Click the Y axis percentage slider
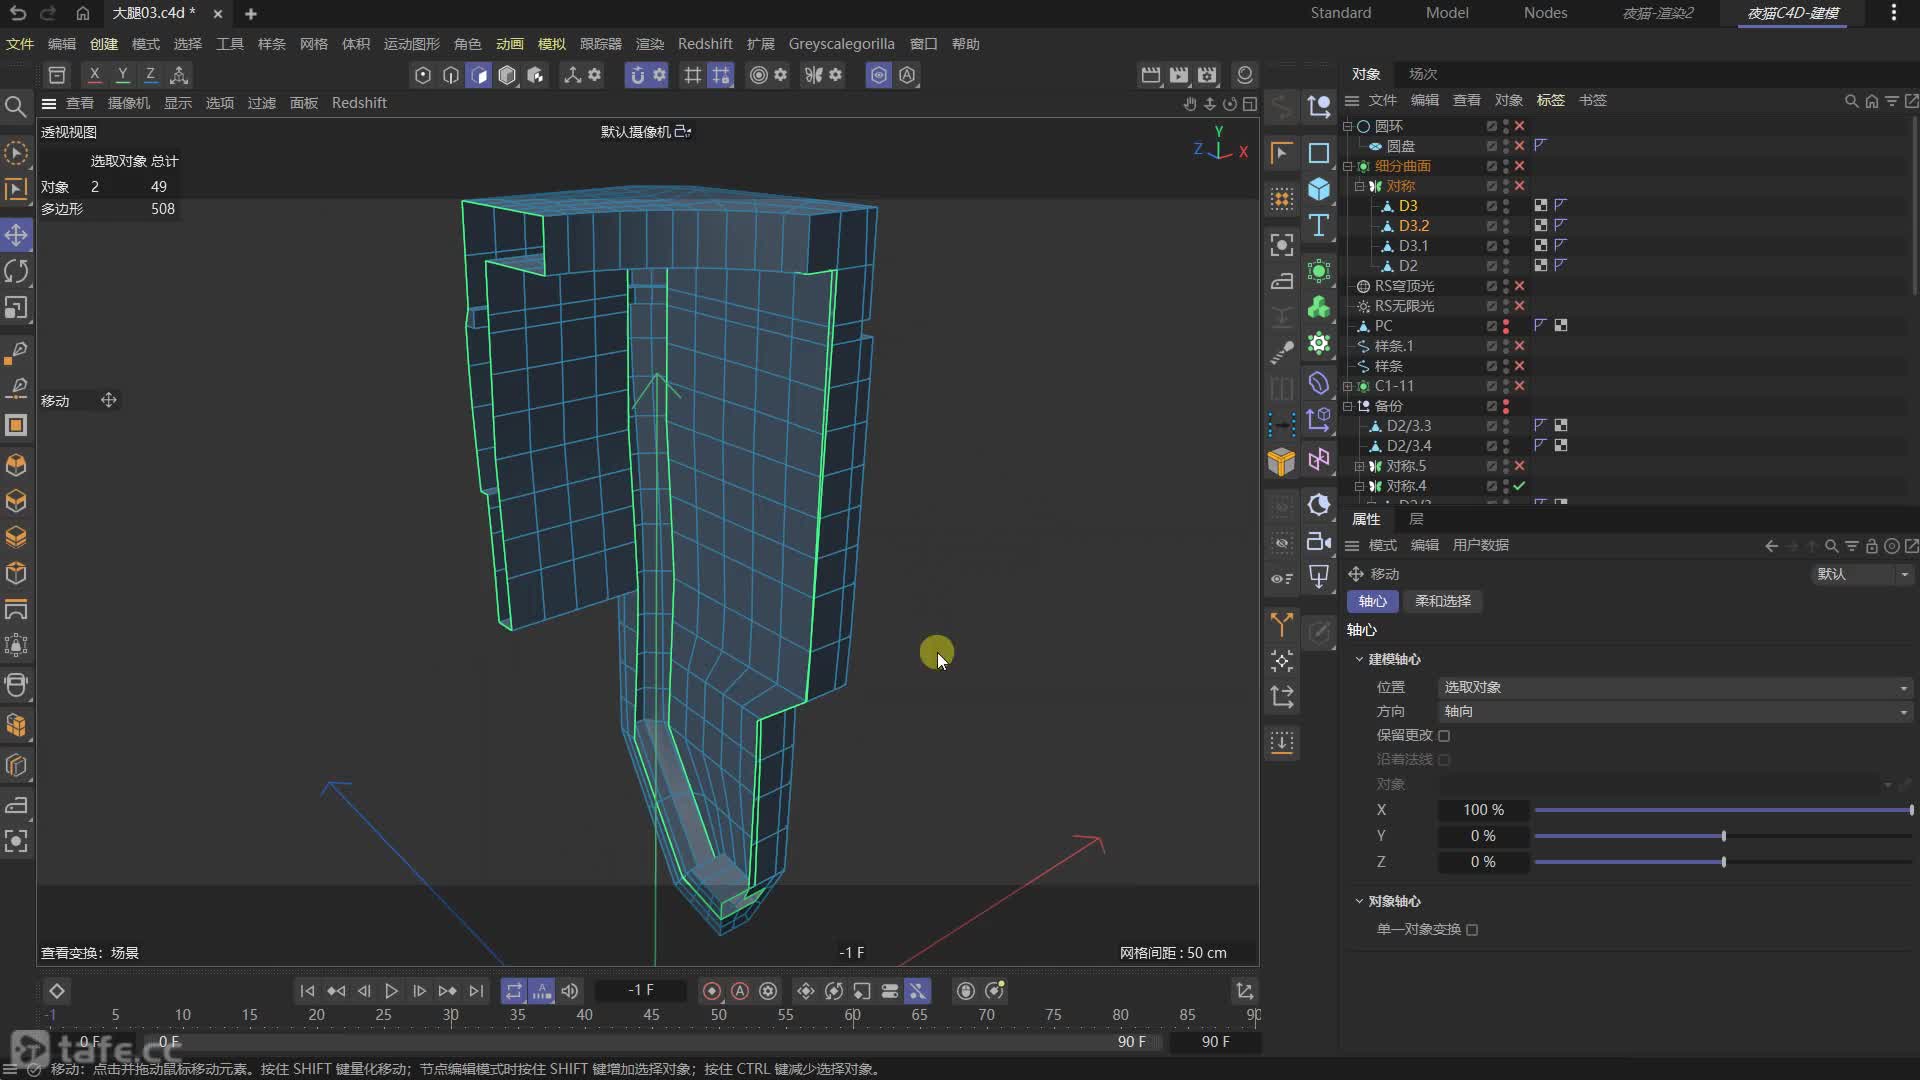The image size is (1920, 1080). (1722, 836)
